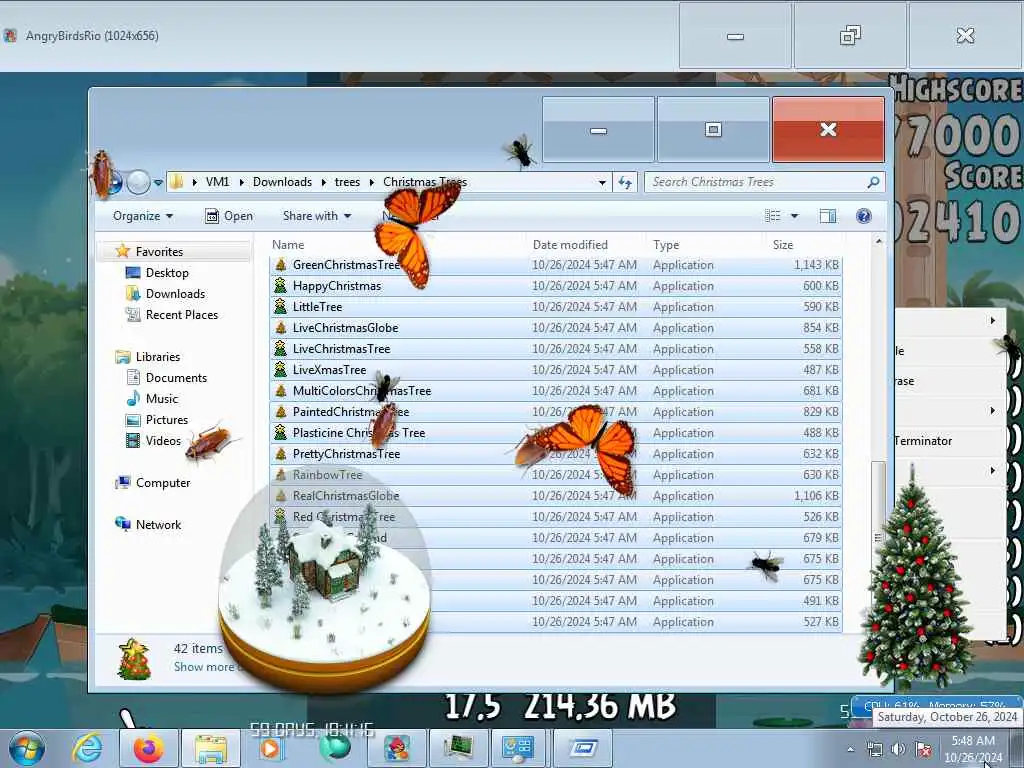Click the Search Christmas Trees field

765,182
